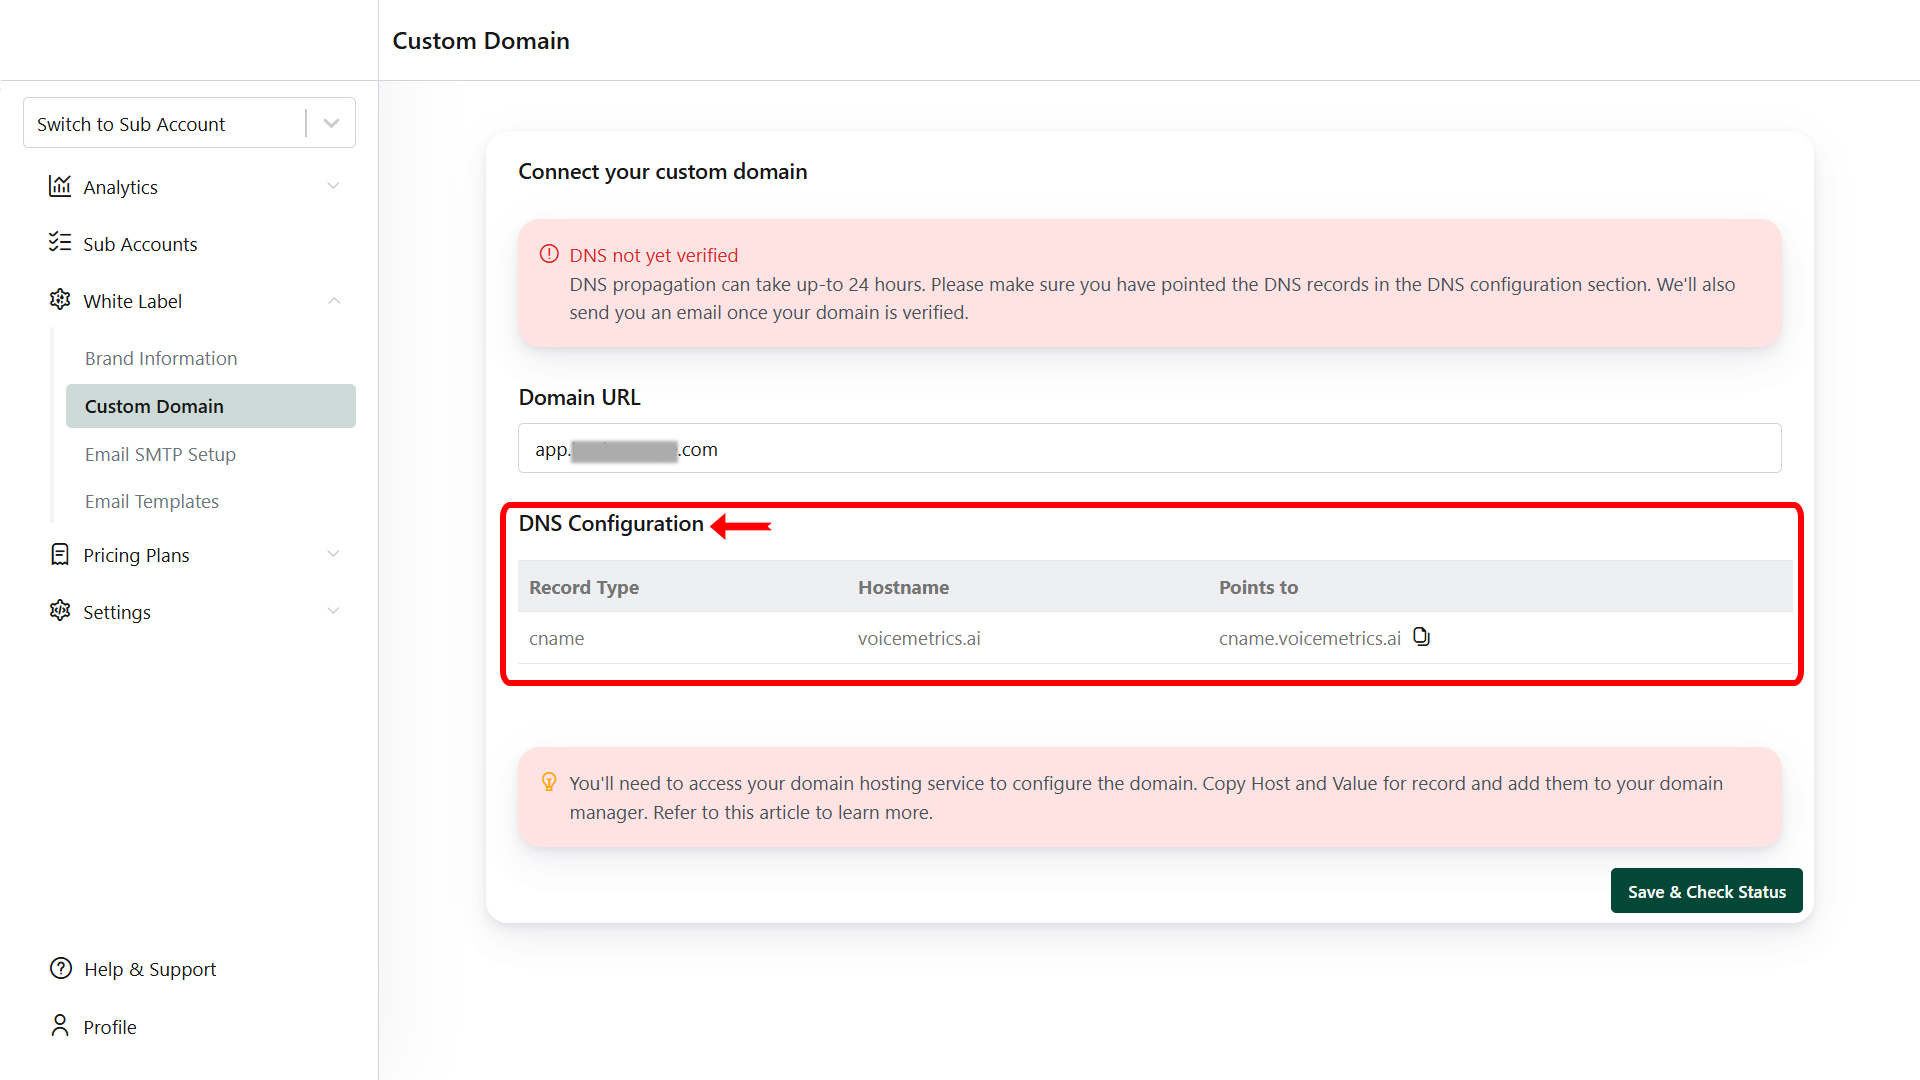
Task: Click the Help & Support question icon
Action: coord(61,968)
